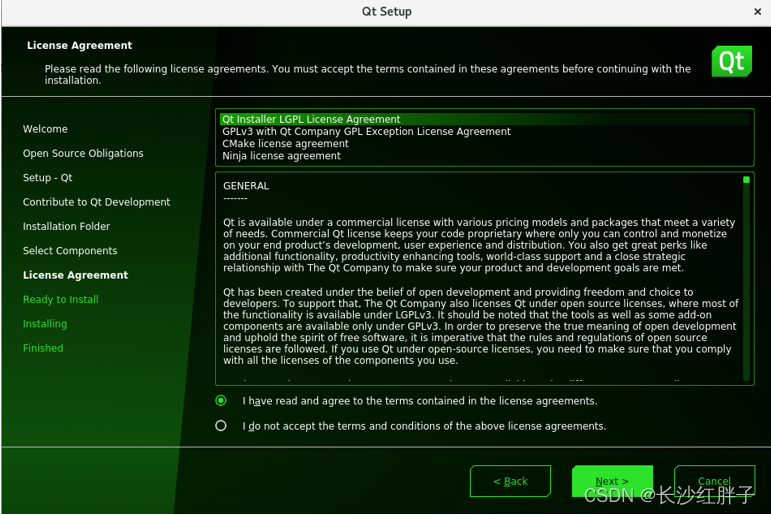Screen dimensions: 771x515
Task: Close the Qt Setup window
Action: tap(757, 12)
